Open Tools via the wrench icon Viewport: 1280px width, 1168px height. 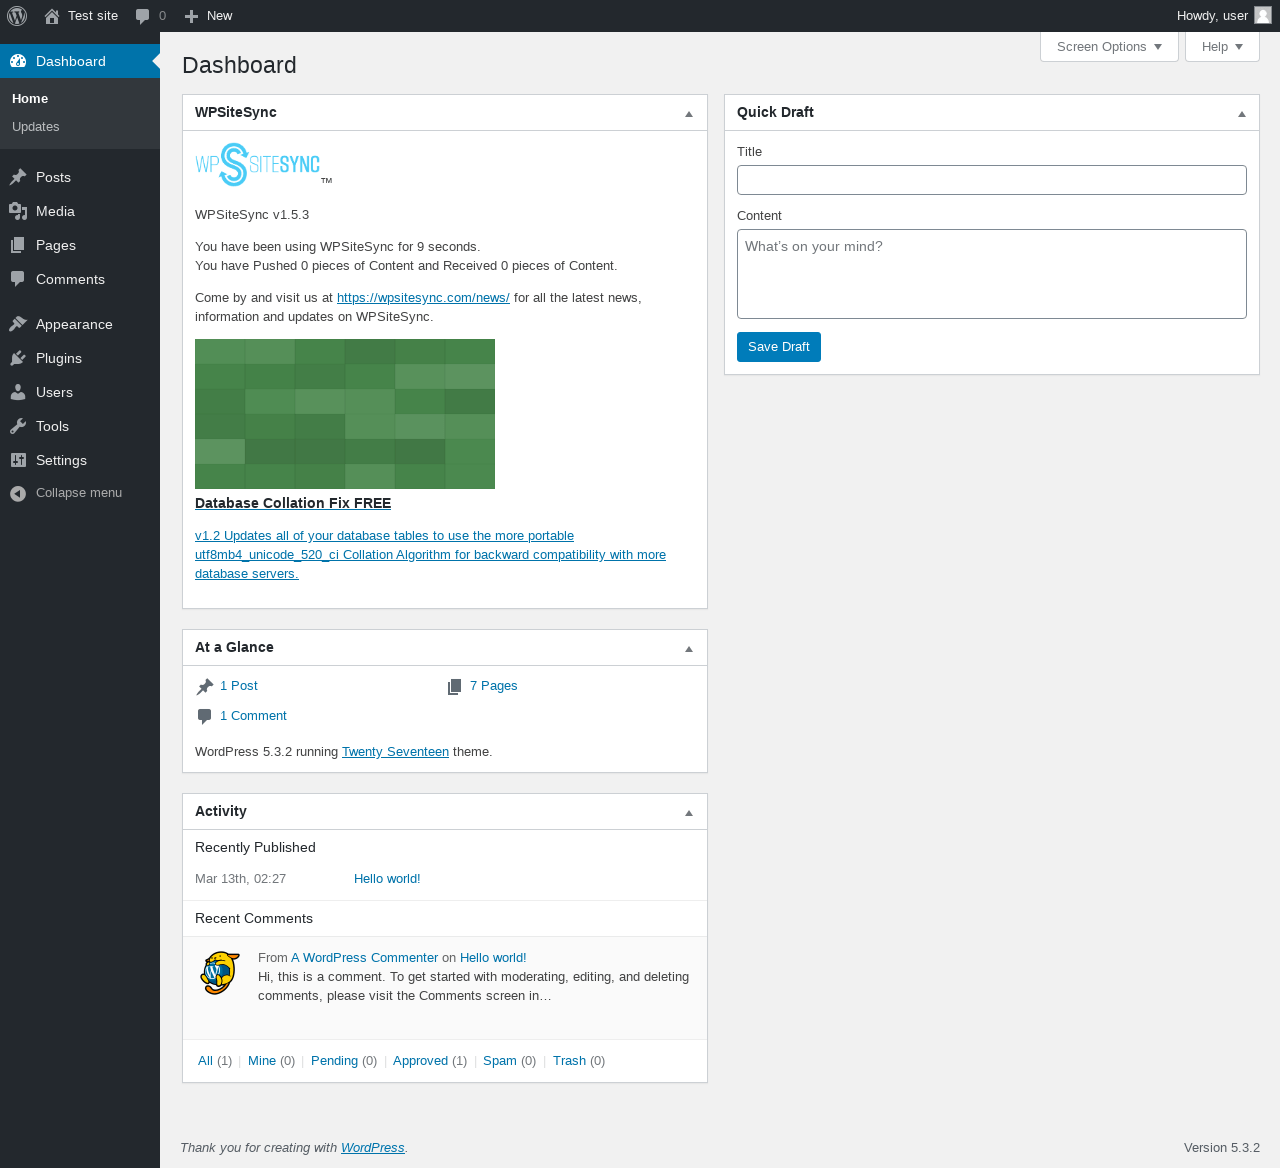tap(18, 426)
